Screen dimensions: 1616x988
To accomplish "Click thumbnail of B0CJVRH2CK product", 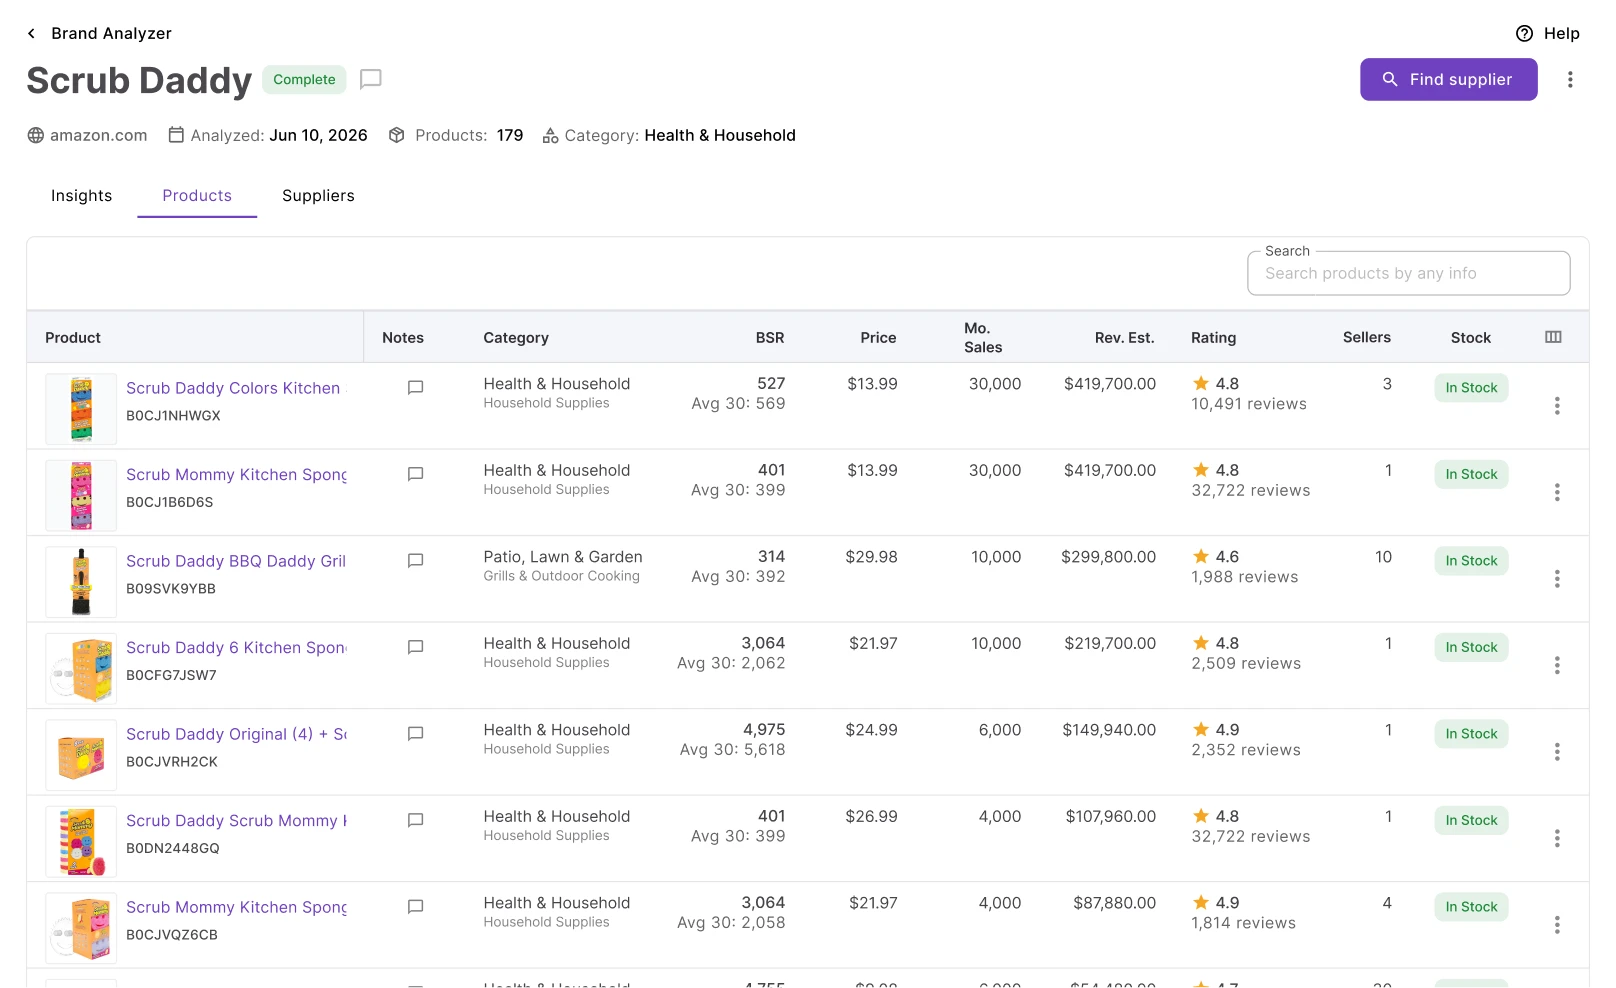I will tap(81, 755).
